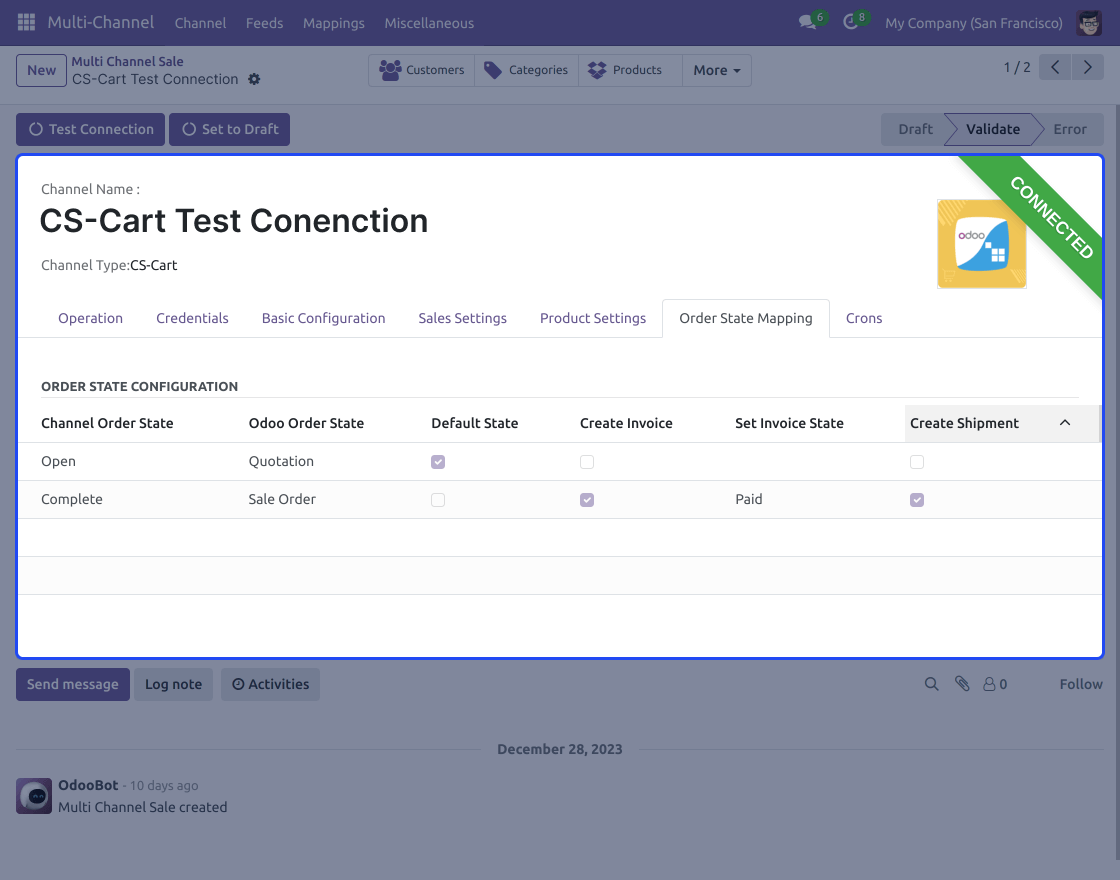Switch to the Crons tab
Image resolution: width=1120 pixels, height=880 pixels.
click(864, 319)
